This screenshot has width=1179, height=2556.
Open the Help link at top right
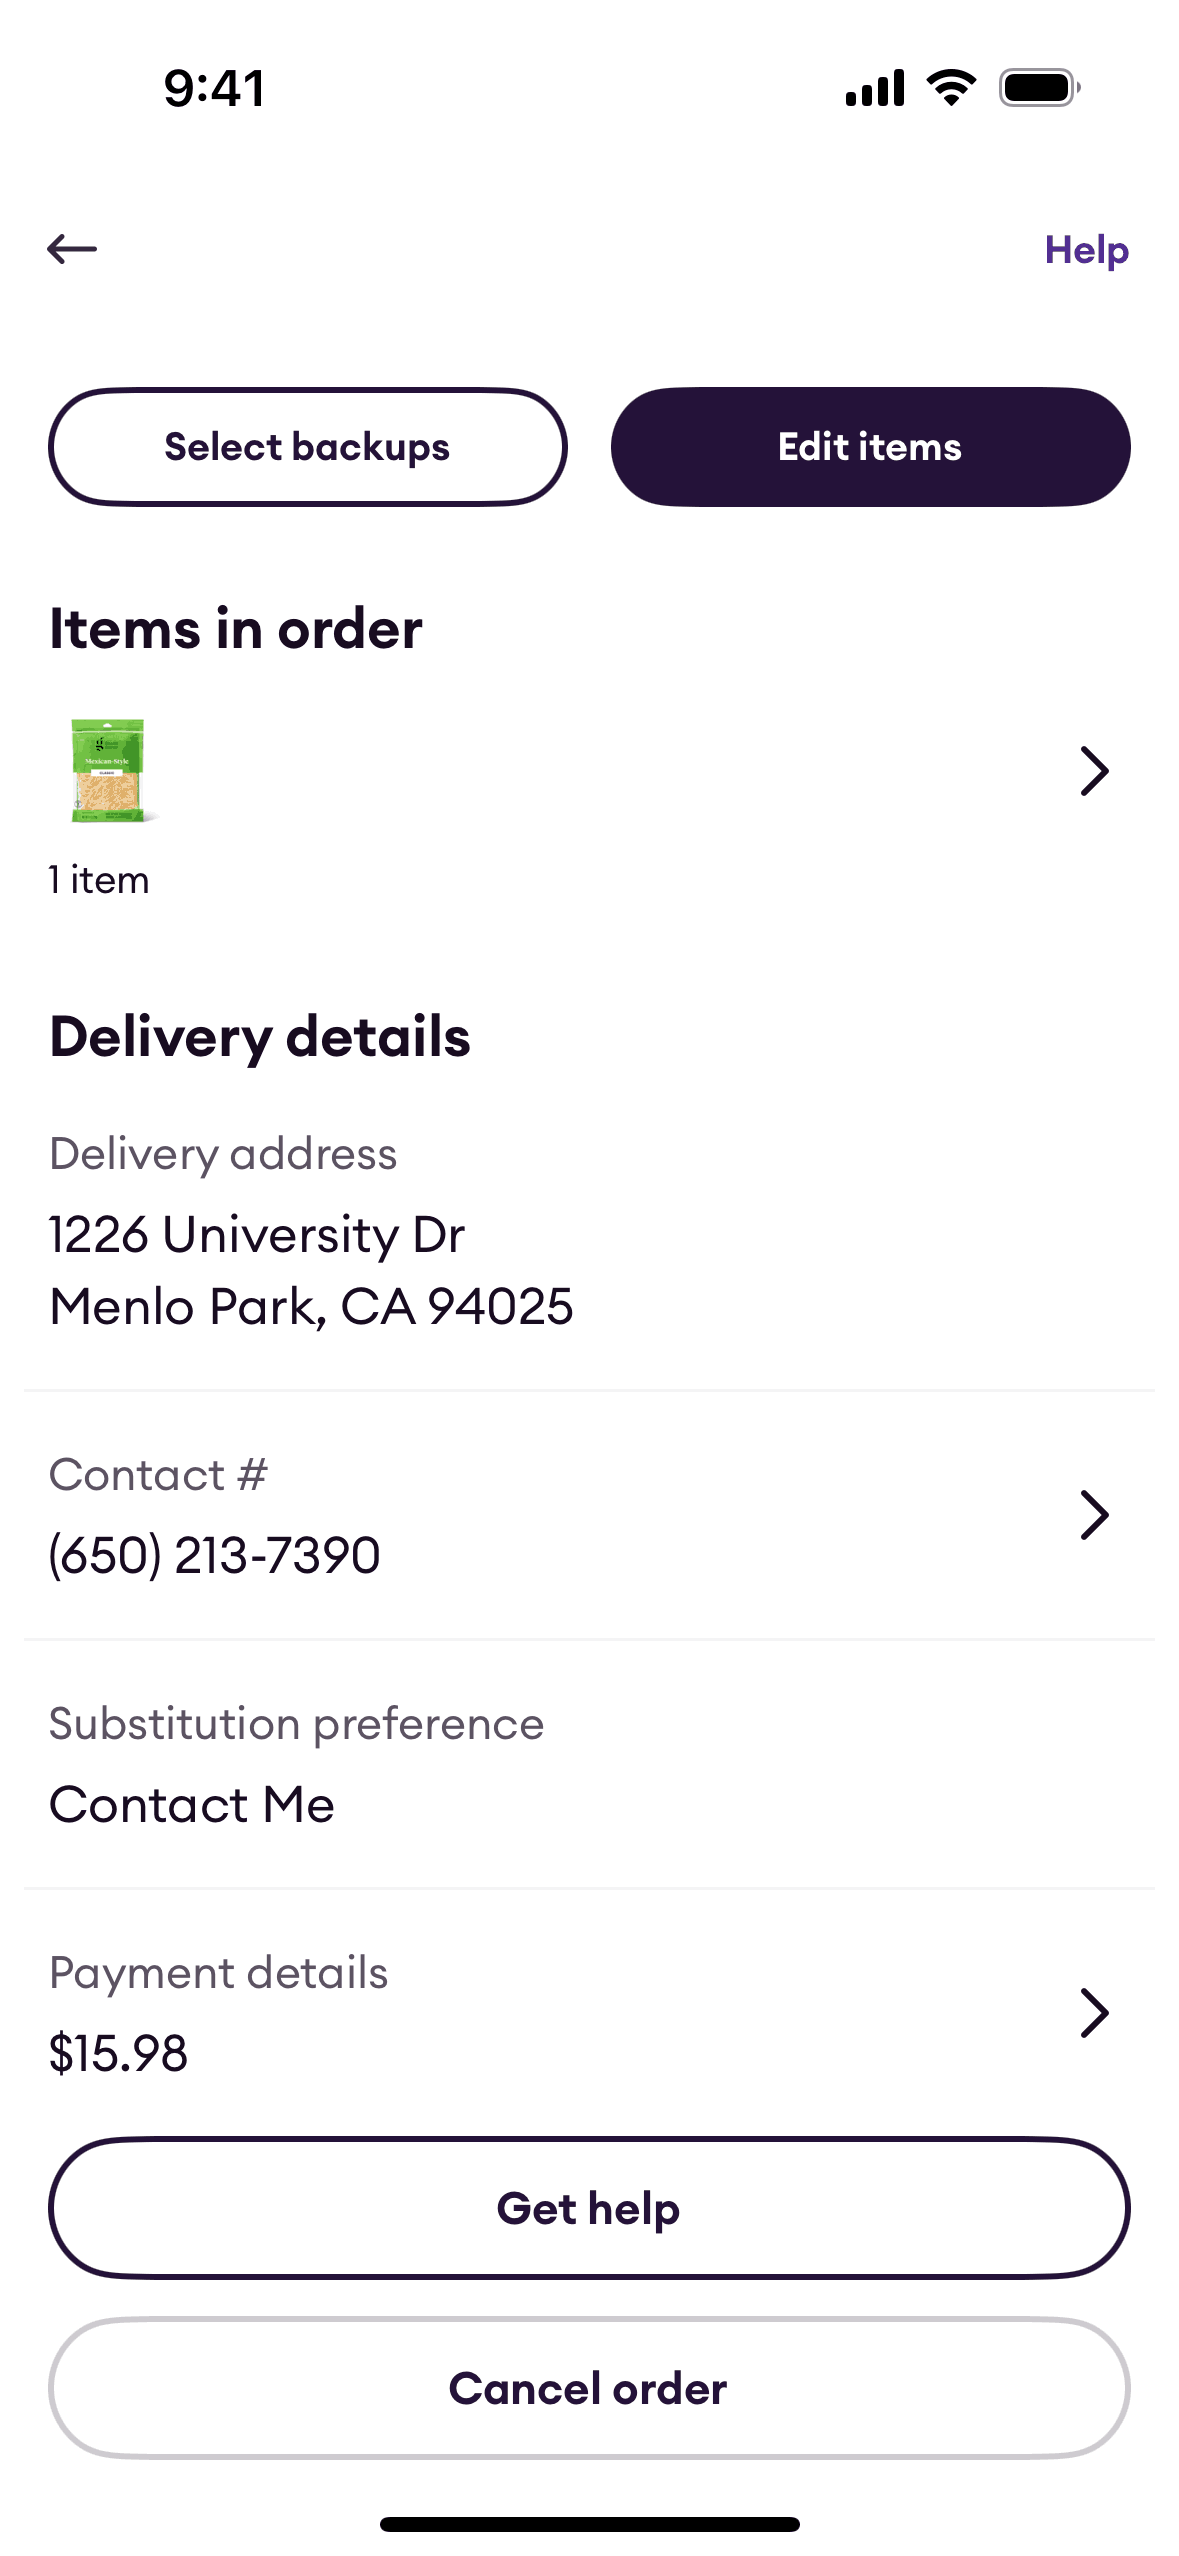click(1086, 250)
